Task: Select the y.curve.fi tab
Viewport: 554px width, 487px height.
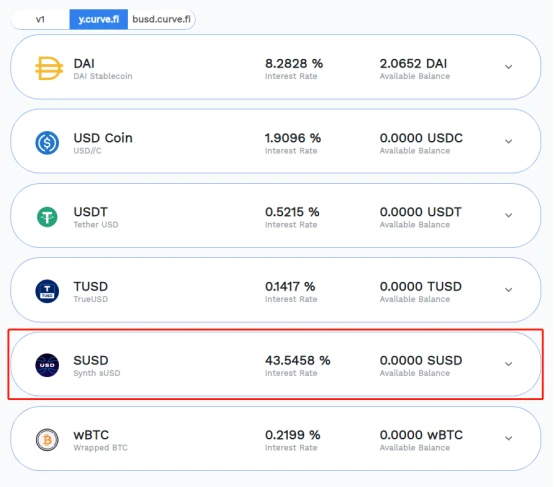Action: coord(99,19)
